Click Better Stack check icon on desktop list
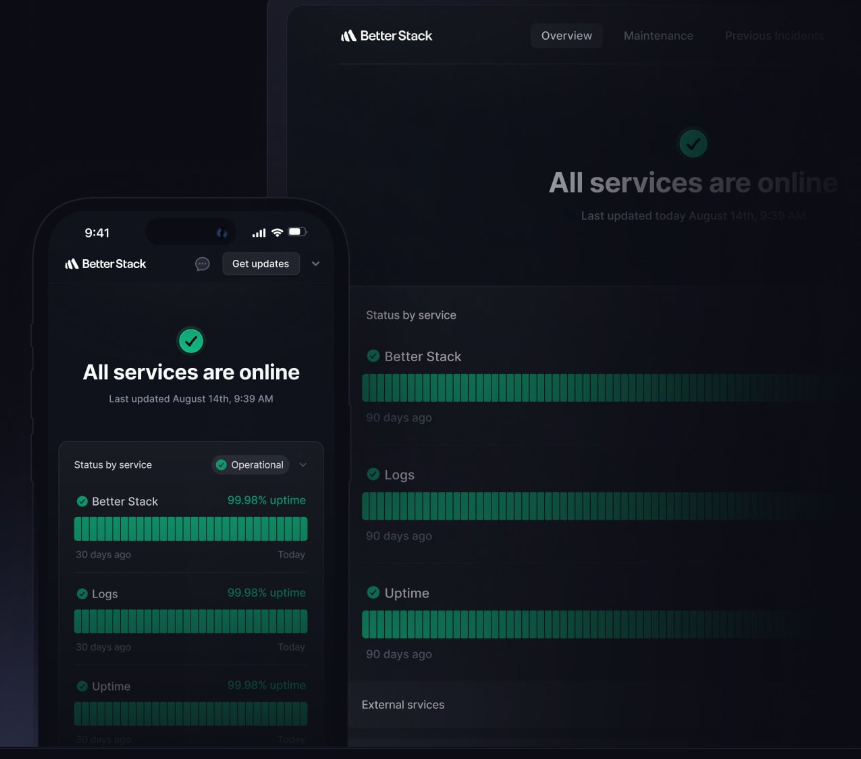The image size is (861, 759). 373,356
